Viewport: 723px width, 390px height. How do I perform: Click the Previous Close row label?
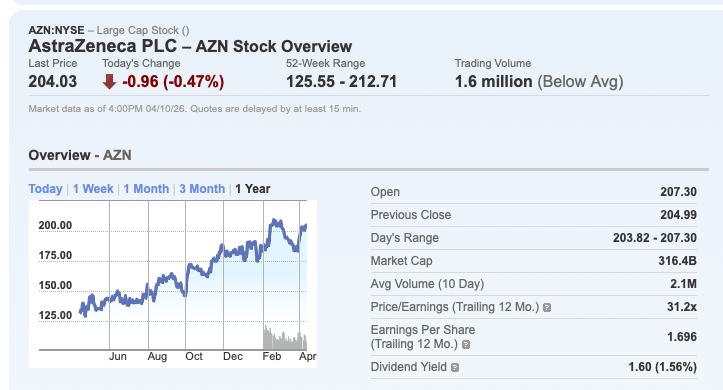coord(411,215)
